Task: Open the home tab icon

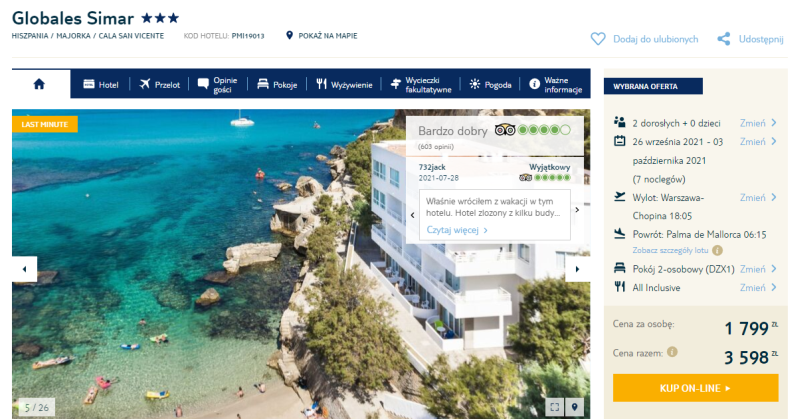Action: pos(39,84)
